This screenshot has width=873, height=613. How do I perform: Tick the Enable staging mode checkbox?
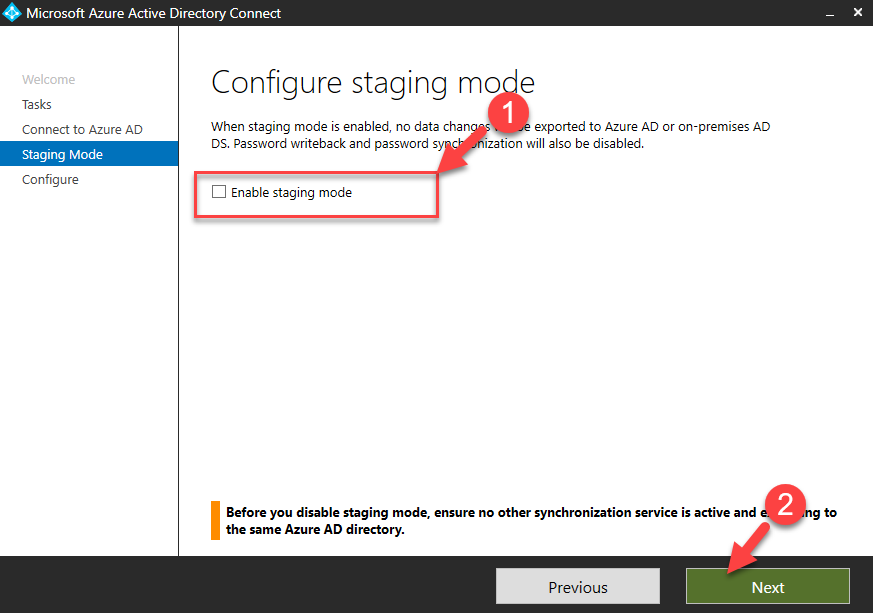click(x=219, y=192)
